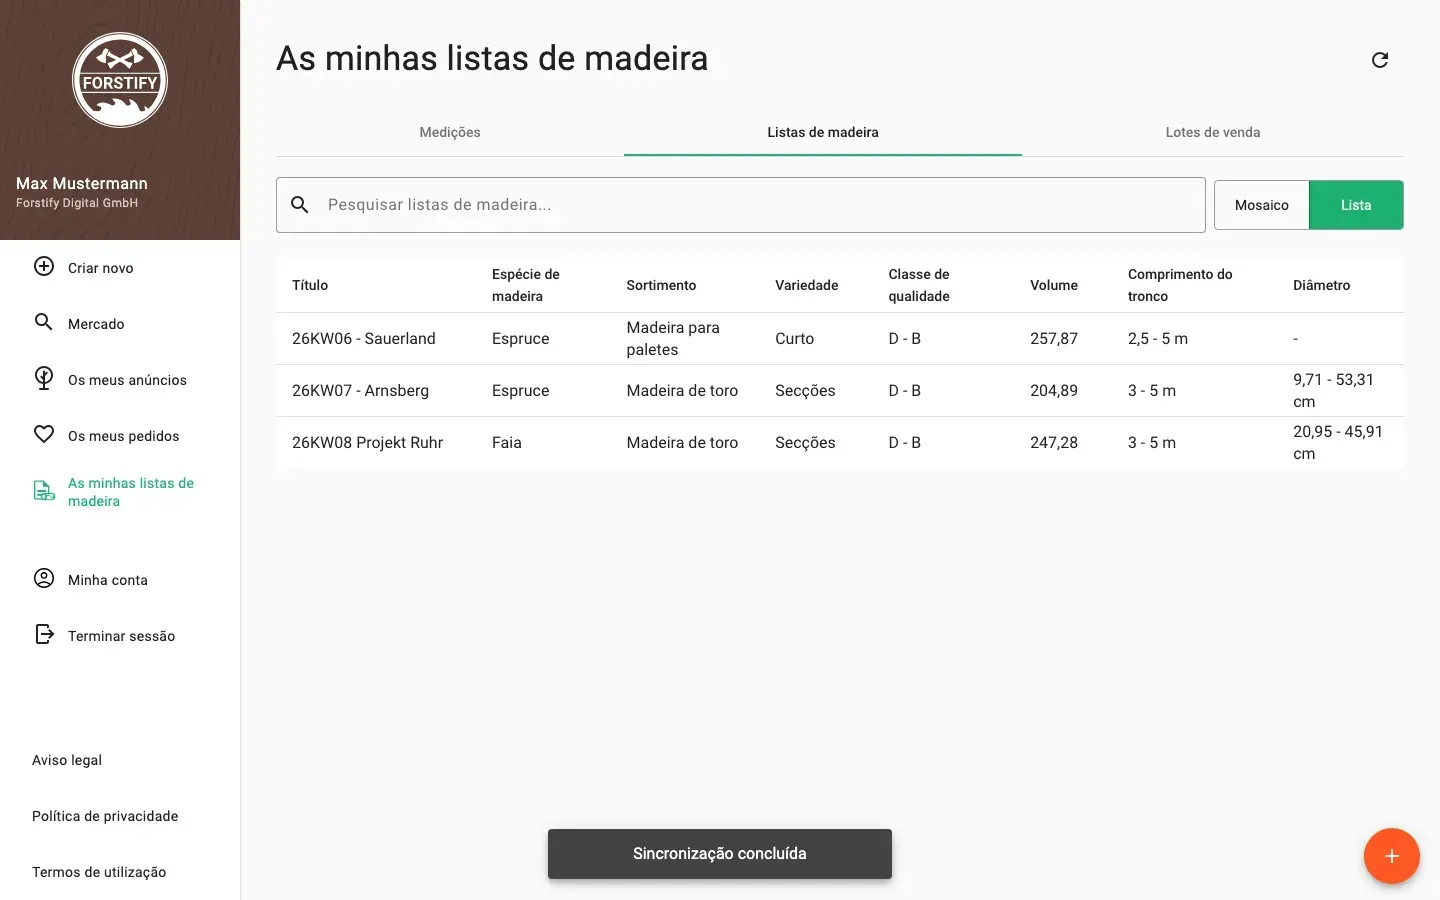Select As minhas listas de madeira item
This screenshot has width=1440, height=900.
pyautogui.click(x=120, y=492)
